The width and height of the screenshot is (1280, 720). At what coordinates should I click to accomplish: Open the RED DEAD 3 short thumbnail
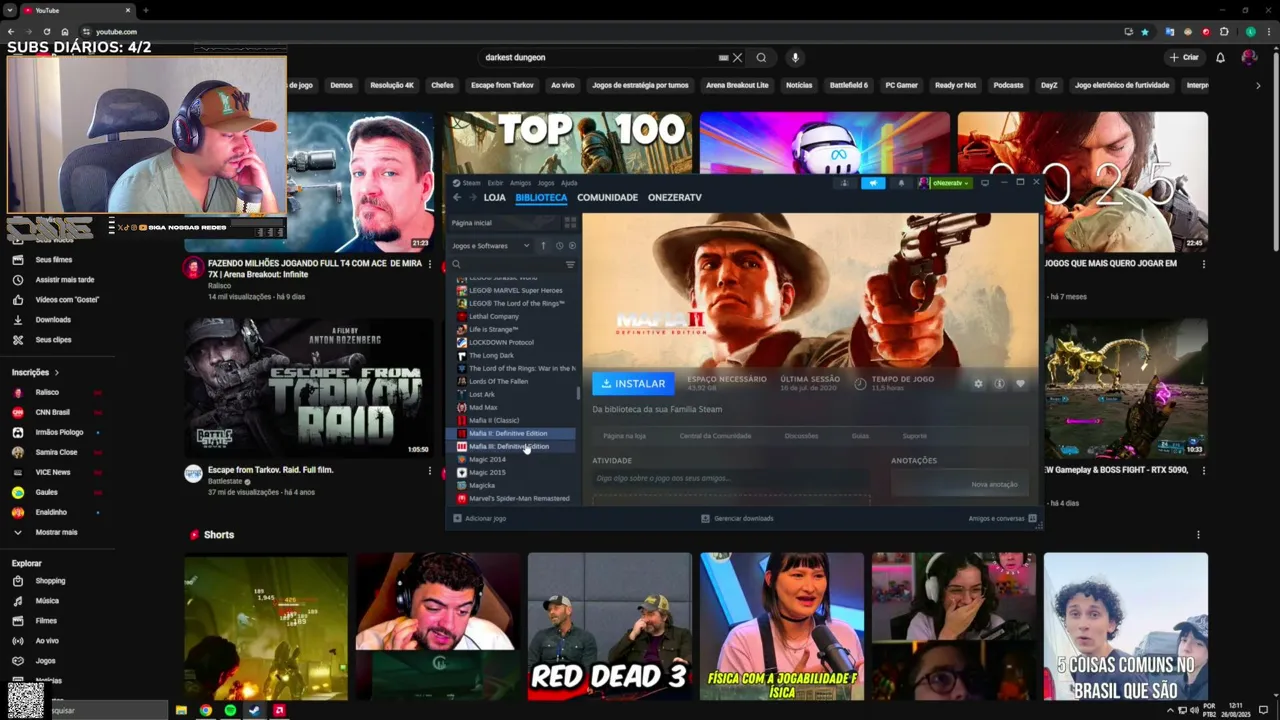click(609, 626)
